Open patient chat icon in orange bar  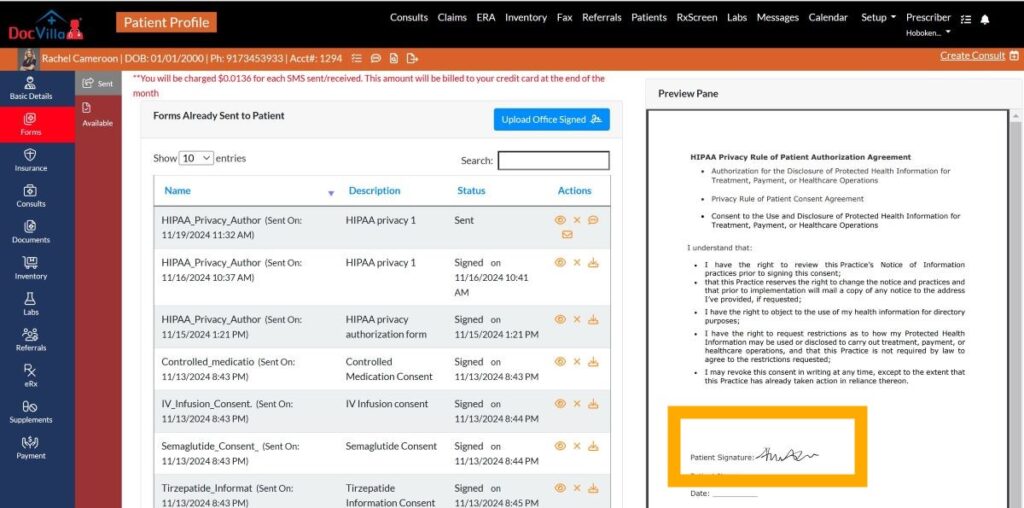coord(376,58)
